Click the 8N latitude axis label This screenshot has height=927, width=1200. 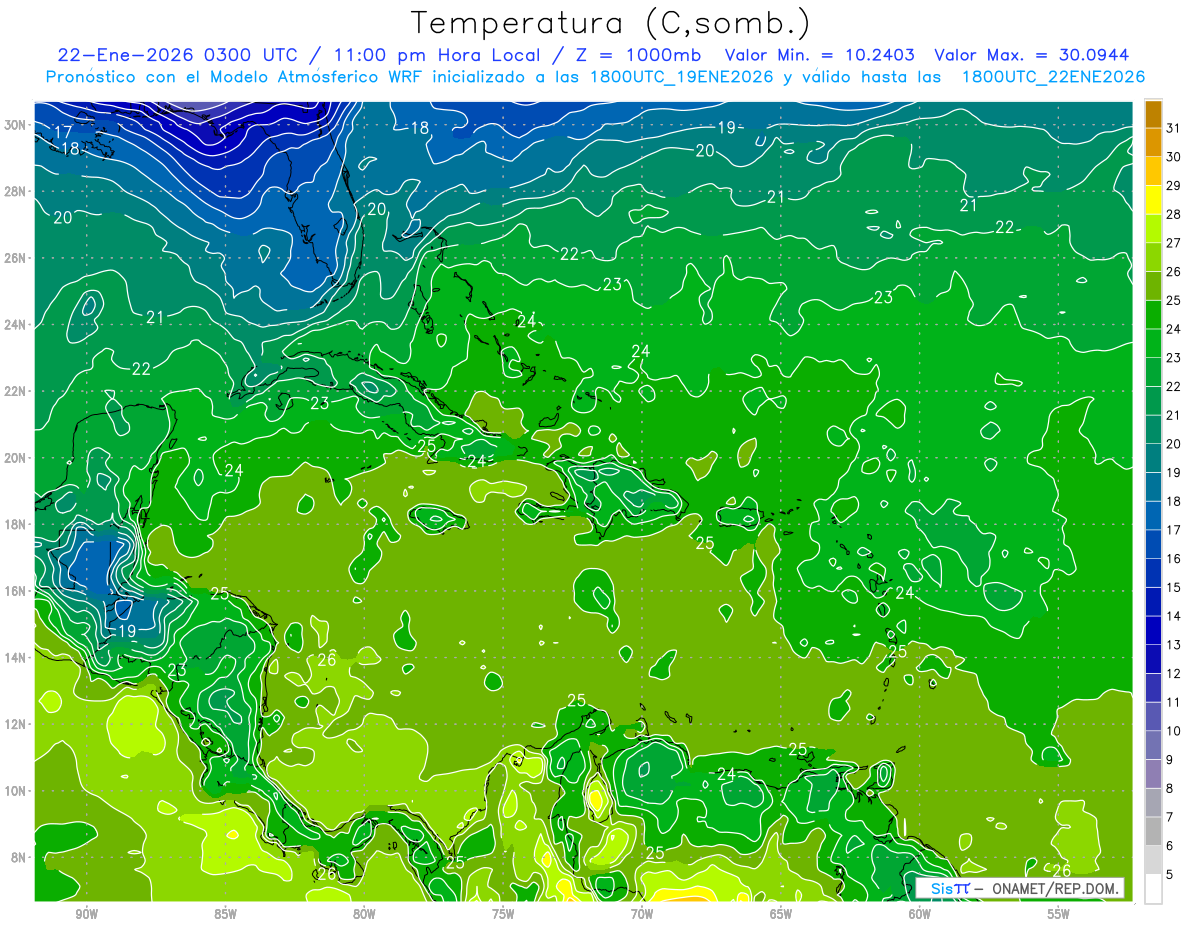click(x=19, y=857)
